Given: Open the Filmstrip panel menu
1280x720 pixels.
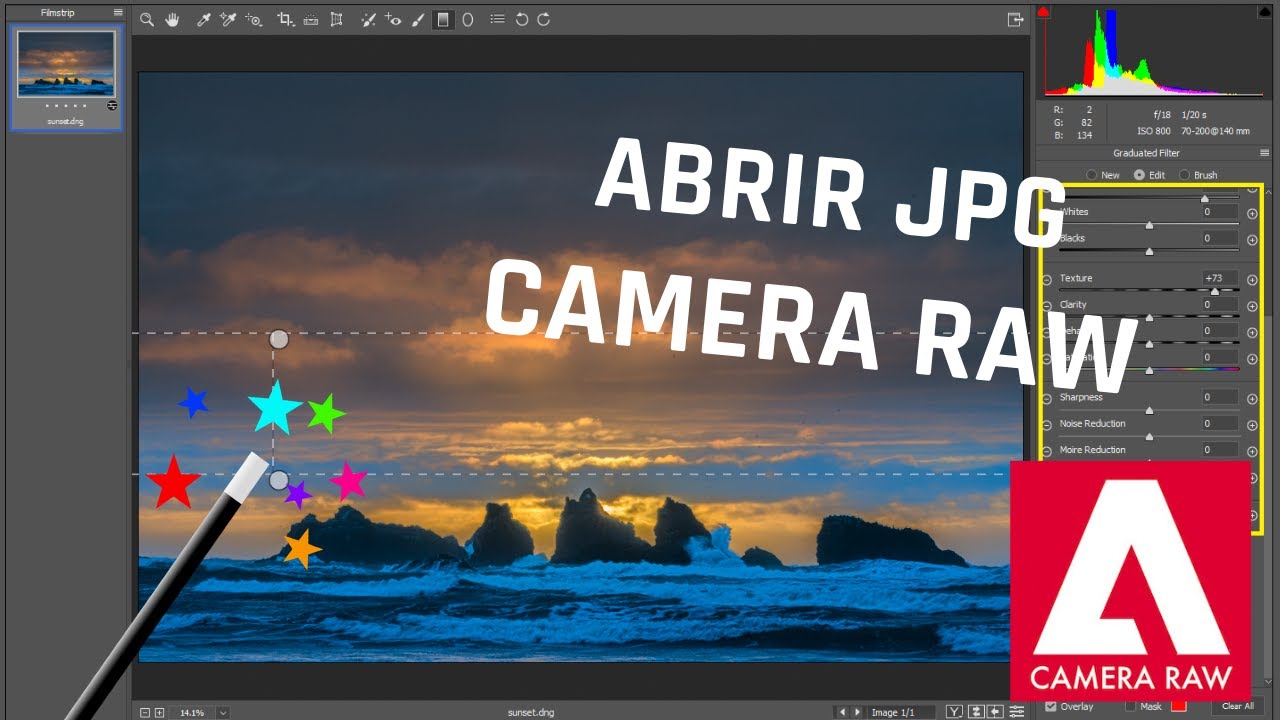Looking at the screenshot, I should tap(118, 13).
